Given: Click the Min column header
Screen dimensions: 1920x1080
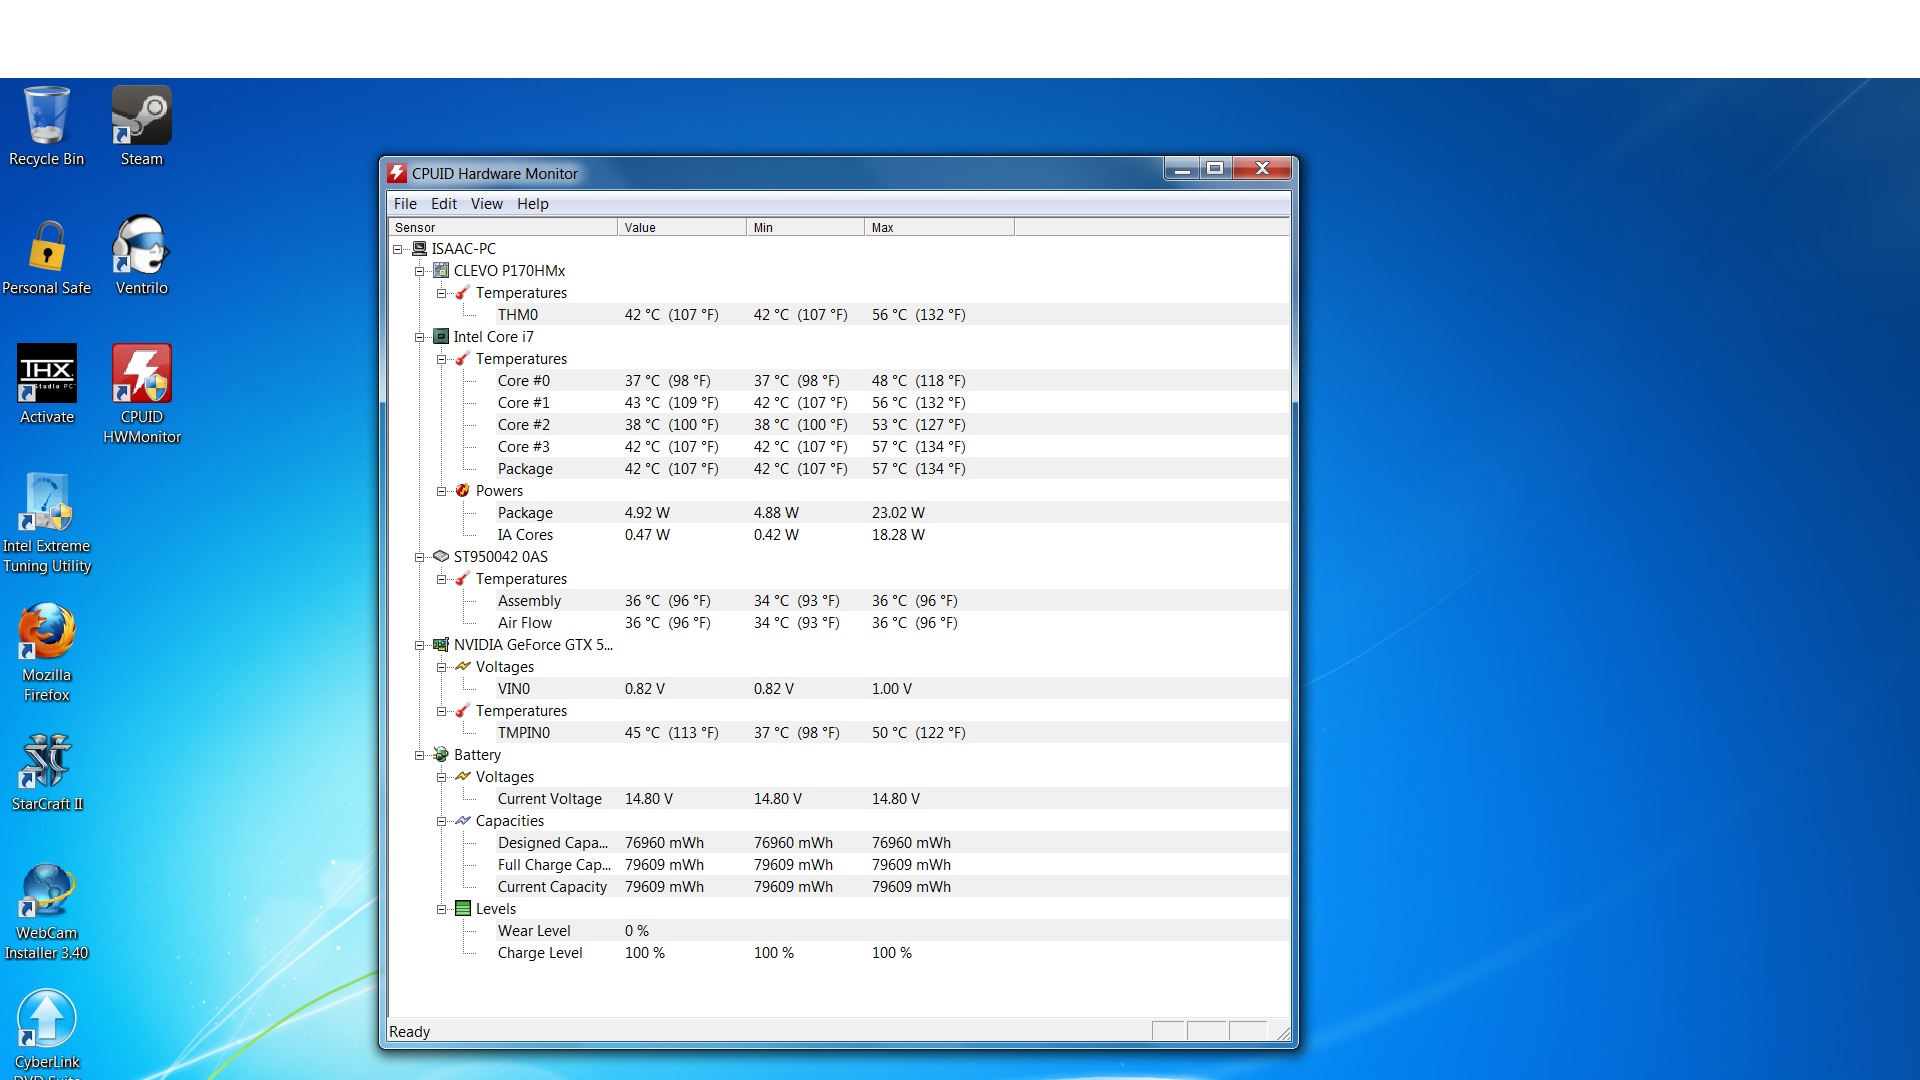Looking at the screenshot, I should point(806,228).
